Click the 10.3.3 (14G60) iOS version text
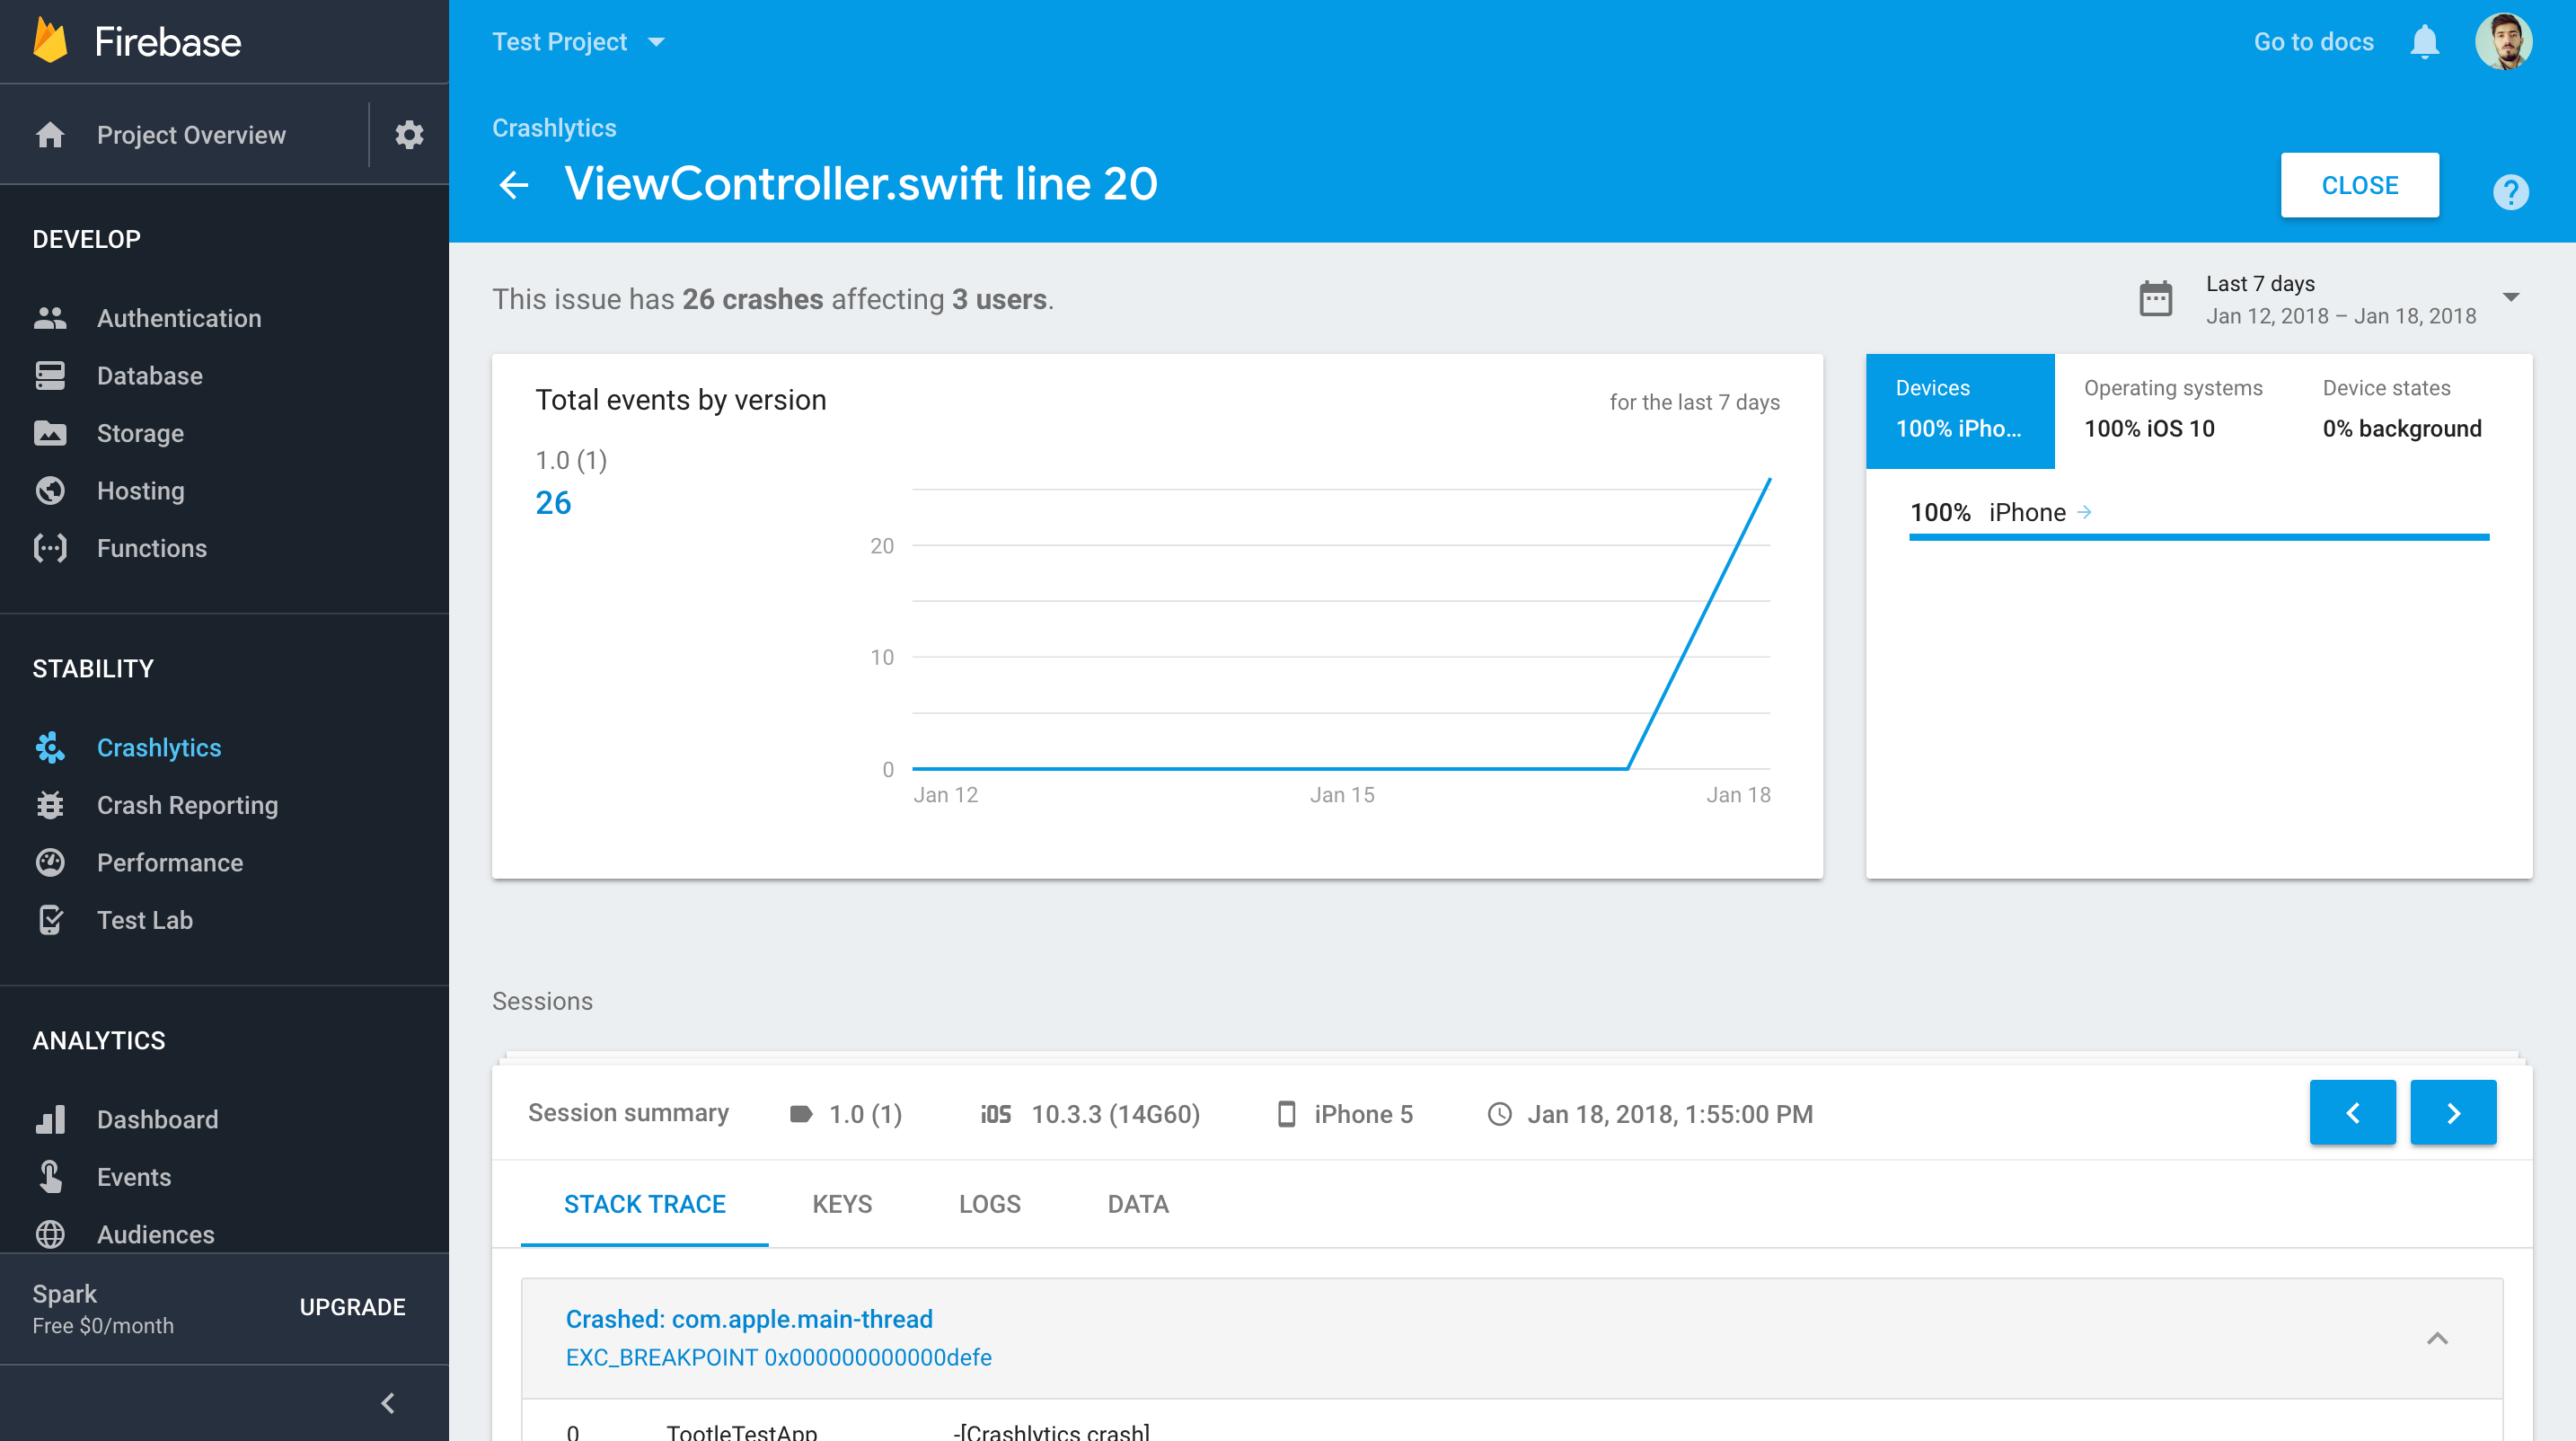The width and height of the screenshot is (2576, 1441). click(1115, 1113)
